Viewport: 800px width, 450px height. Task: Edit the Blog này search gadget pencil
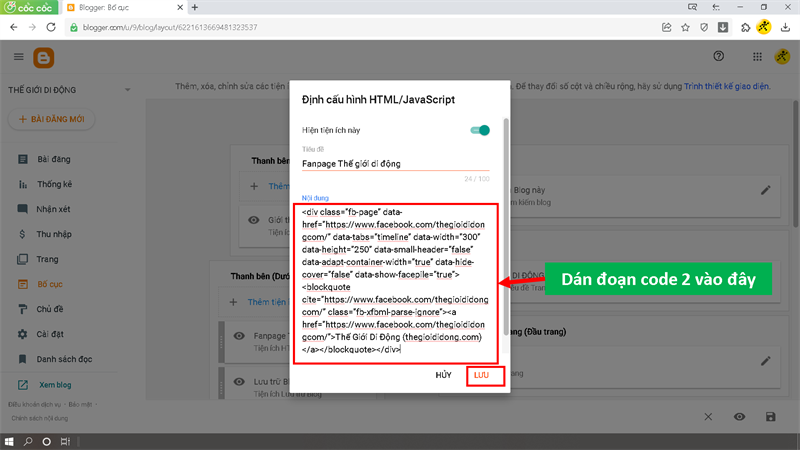click(x=766, y=190)
